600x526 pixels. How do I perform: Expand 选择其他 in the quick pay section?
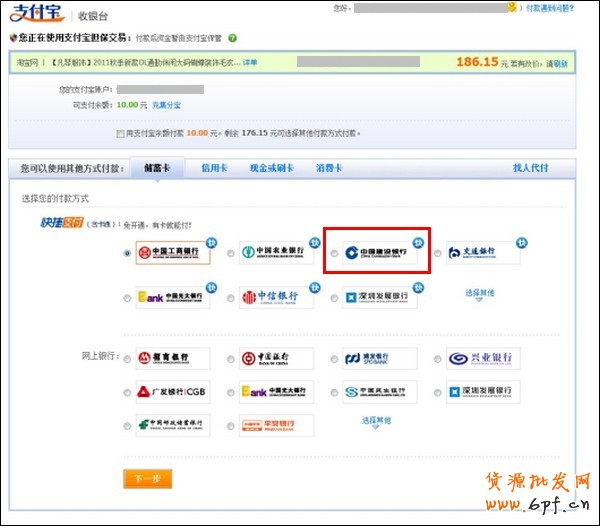click(x=480, y=293)
